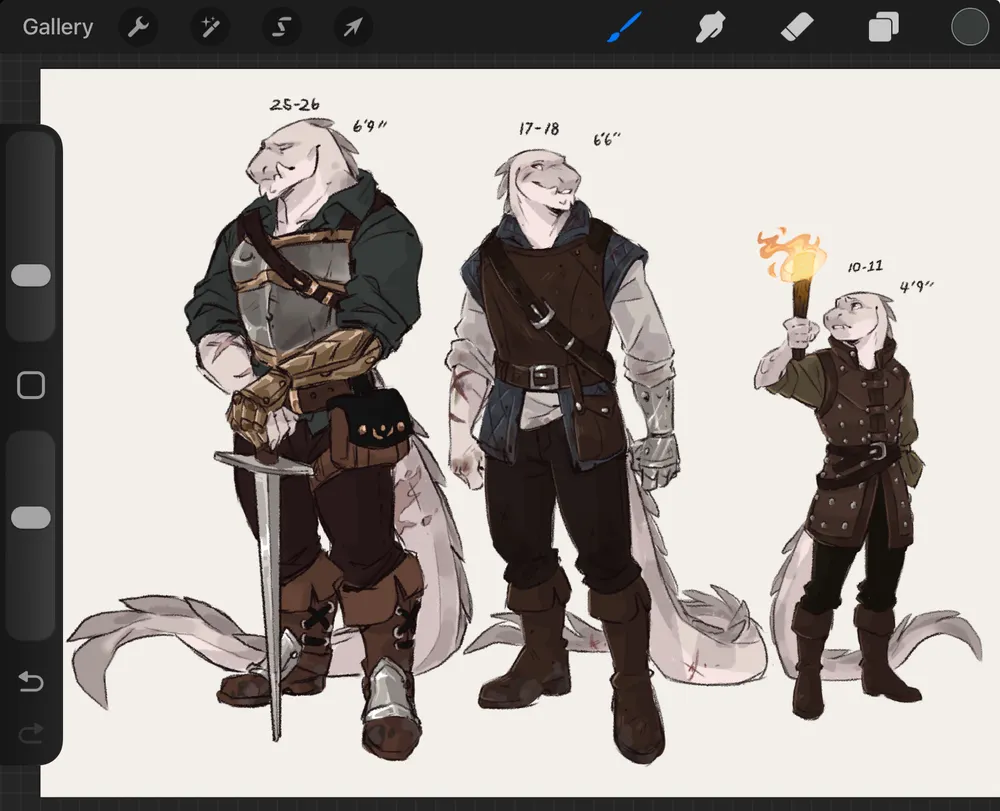Click the brush size slider handle
Viewport: 1000px width, 811px height.
[31, 276]
